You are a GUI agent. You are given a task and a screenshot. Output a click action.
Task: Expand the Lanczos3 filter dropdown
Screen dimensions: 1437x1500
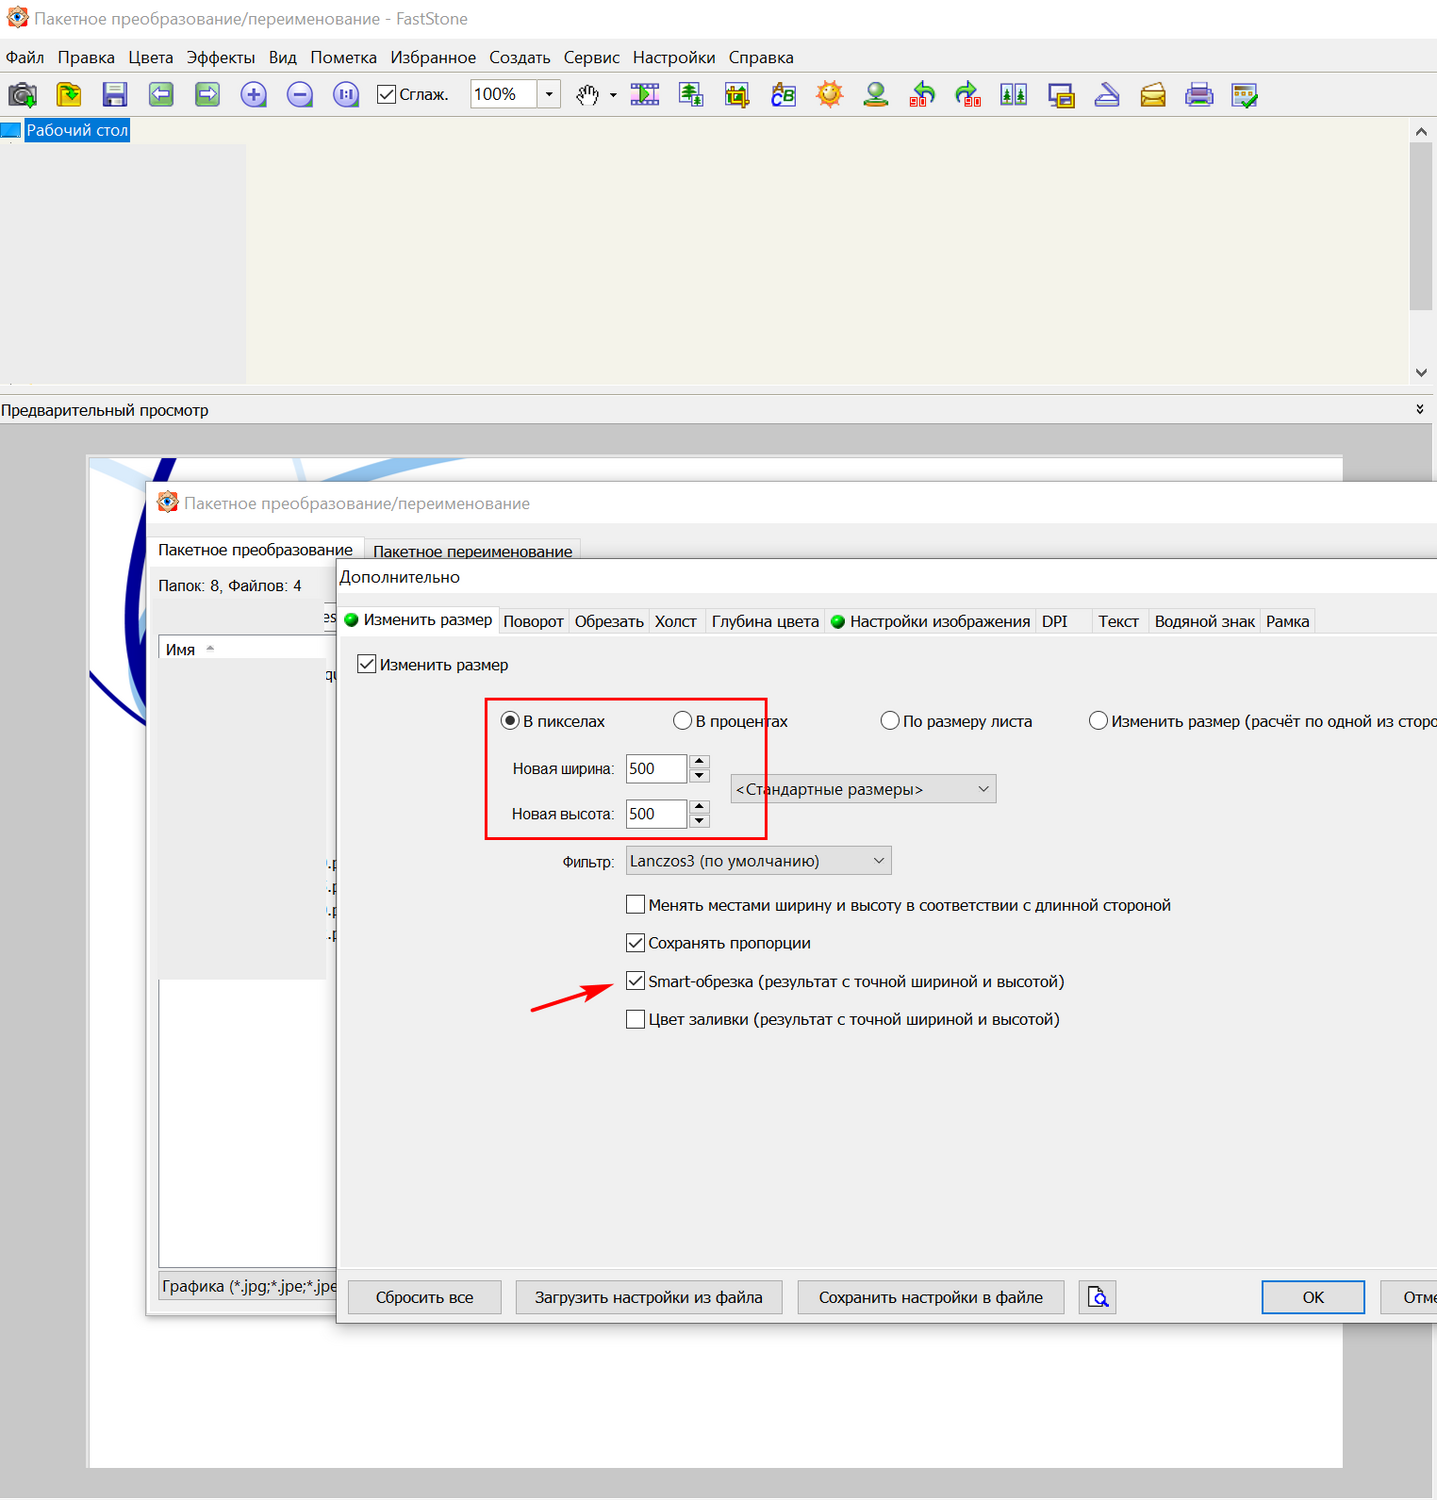click(x=758, y=861)
